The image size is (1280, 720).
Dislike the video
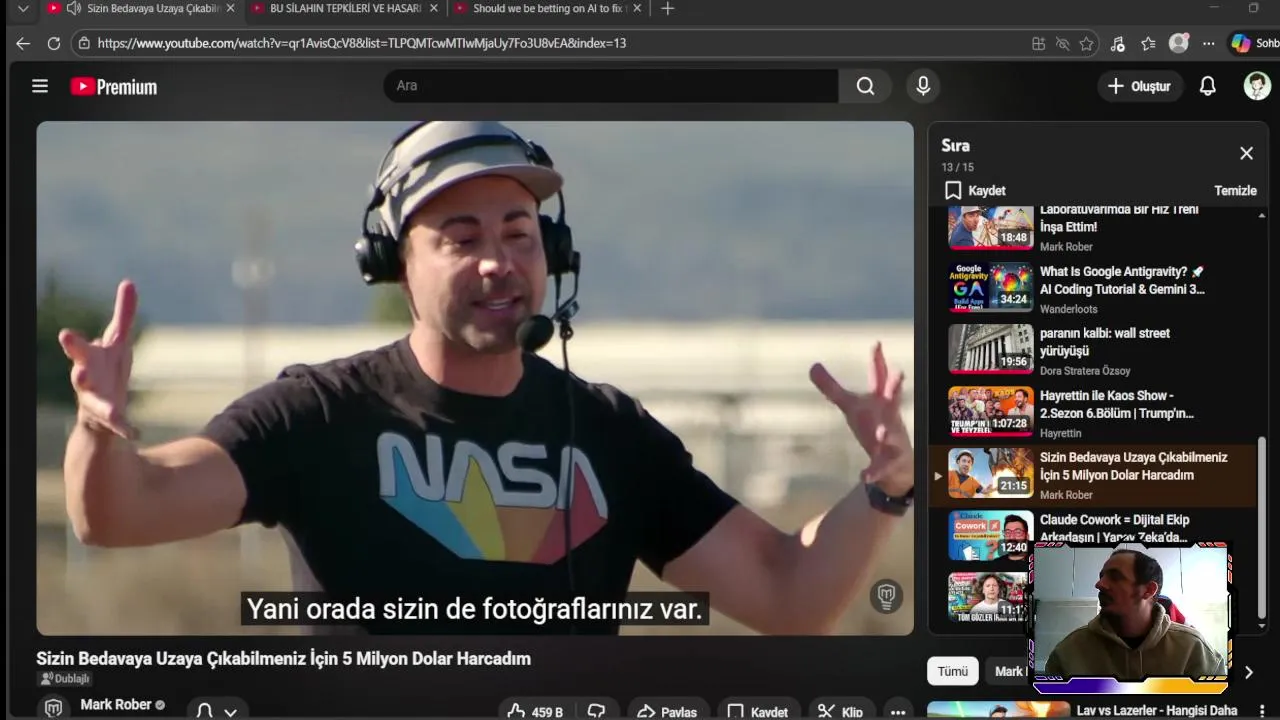click(597, 711)
